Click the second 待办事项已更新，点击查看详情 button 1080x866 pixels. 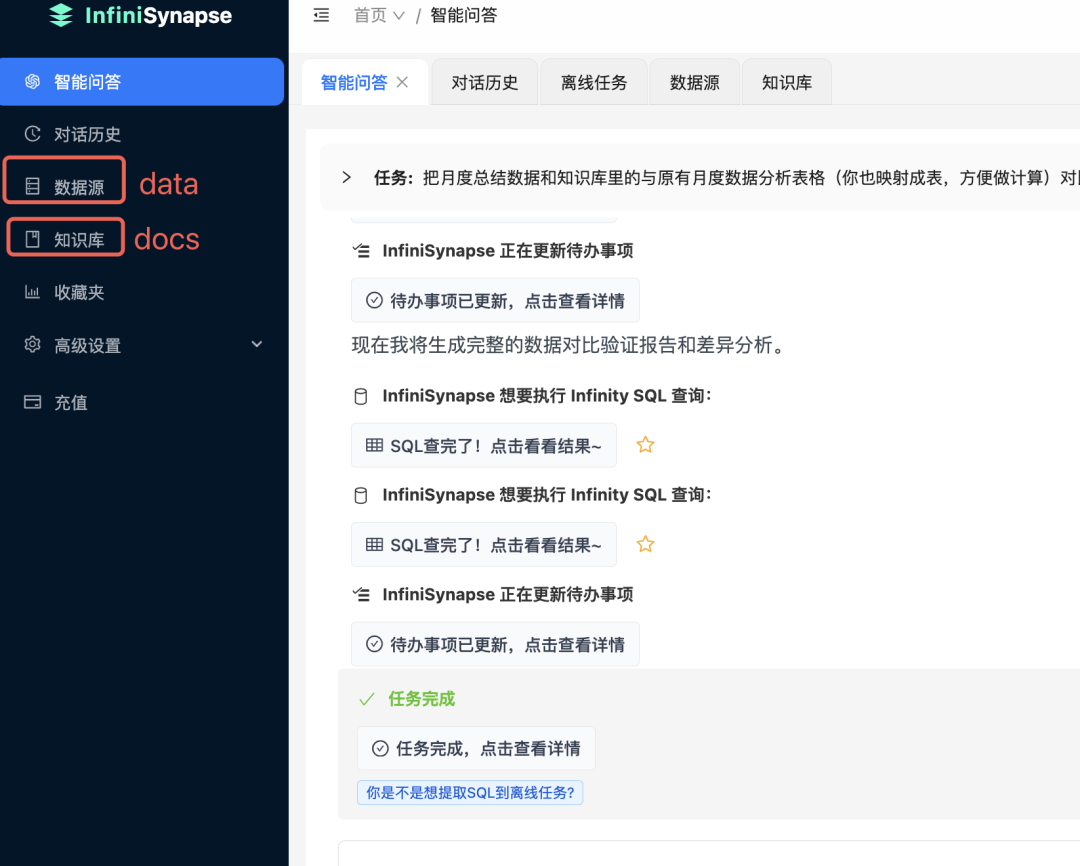click(x=495, y=644)
